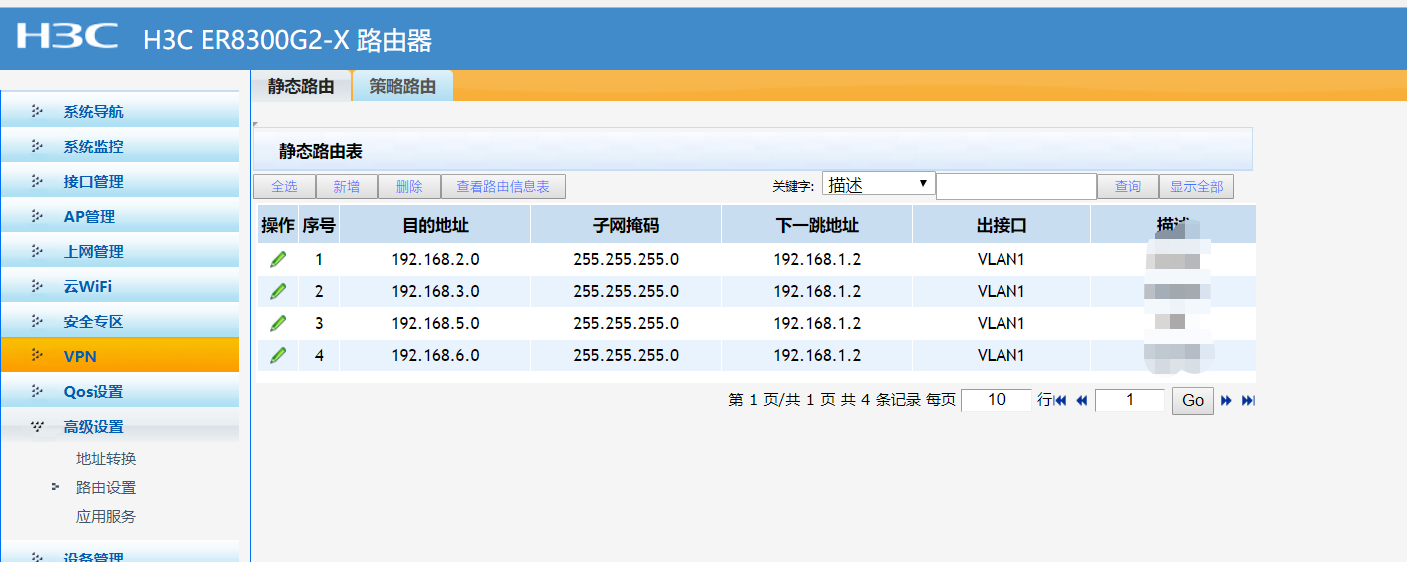
Task: Click subnet mask cell in row 2
Action: [626, 292]
